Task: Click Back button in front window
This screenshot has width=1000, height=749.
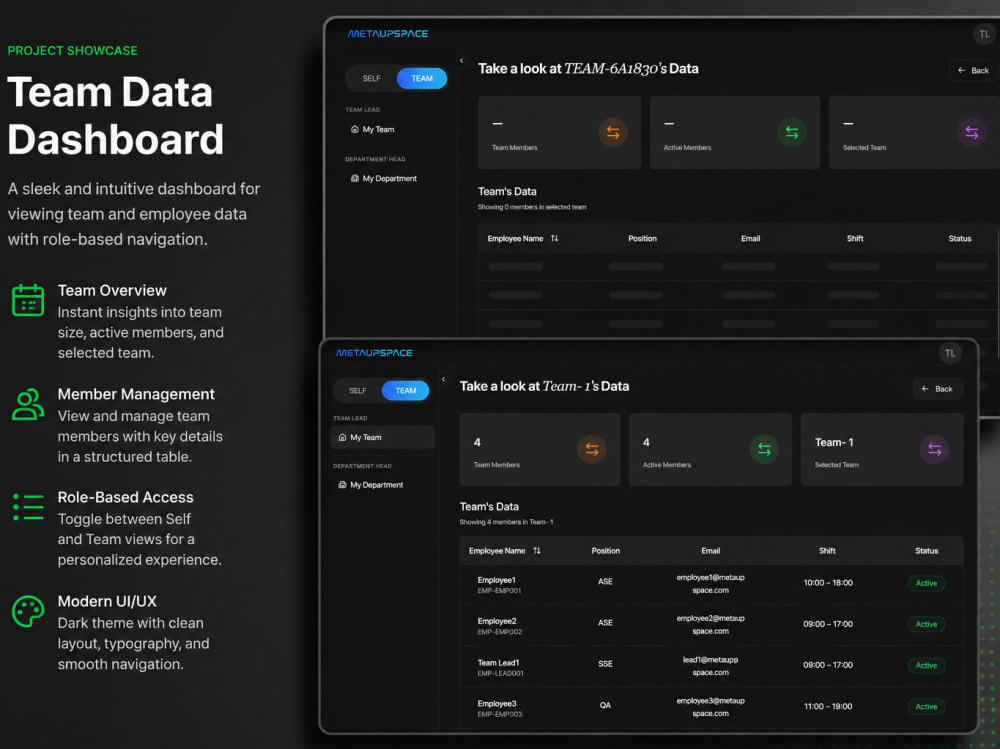Action: coord(937,389)
